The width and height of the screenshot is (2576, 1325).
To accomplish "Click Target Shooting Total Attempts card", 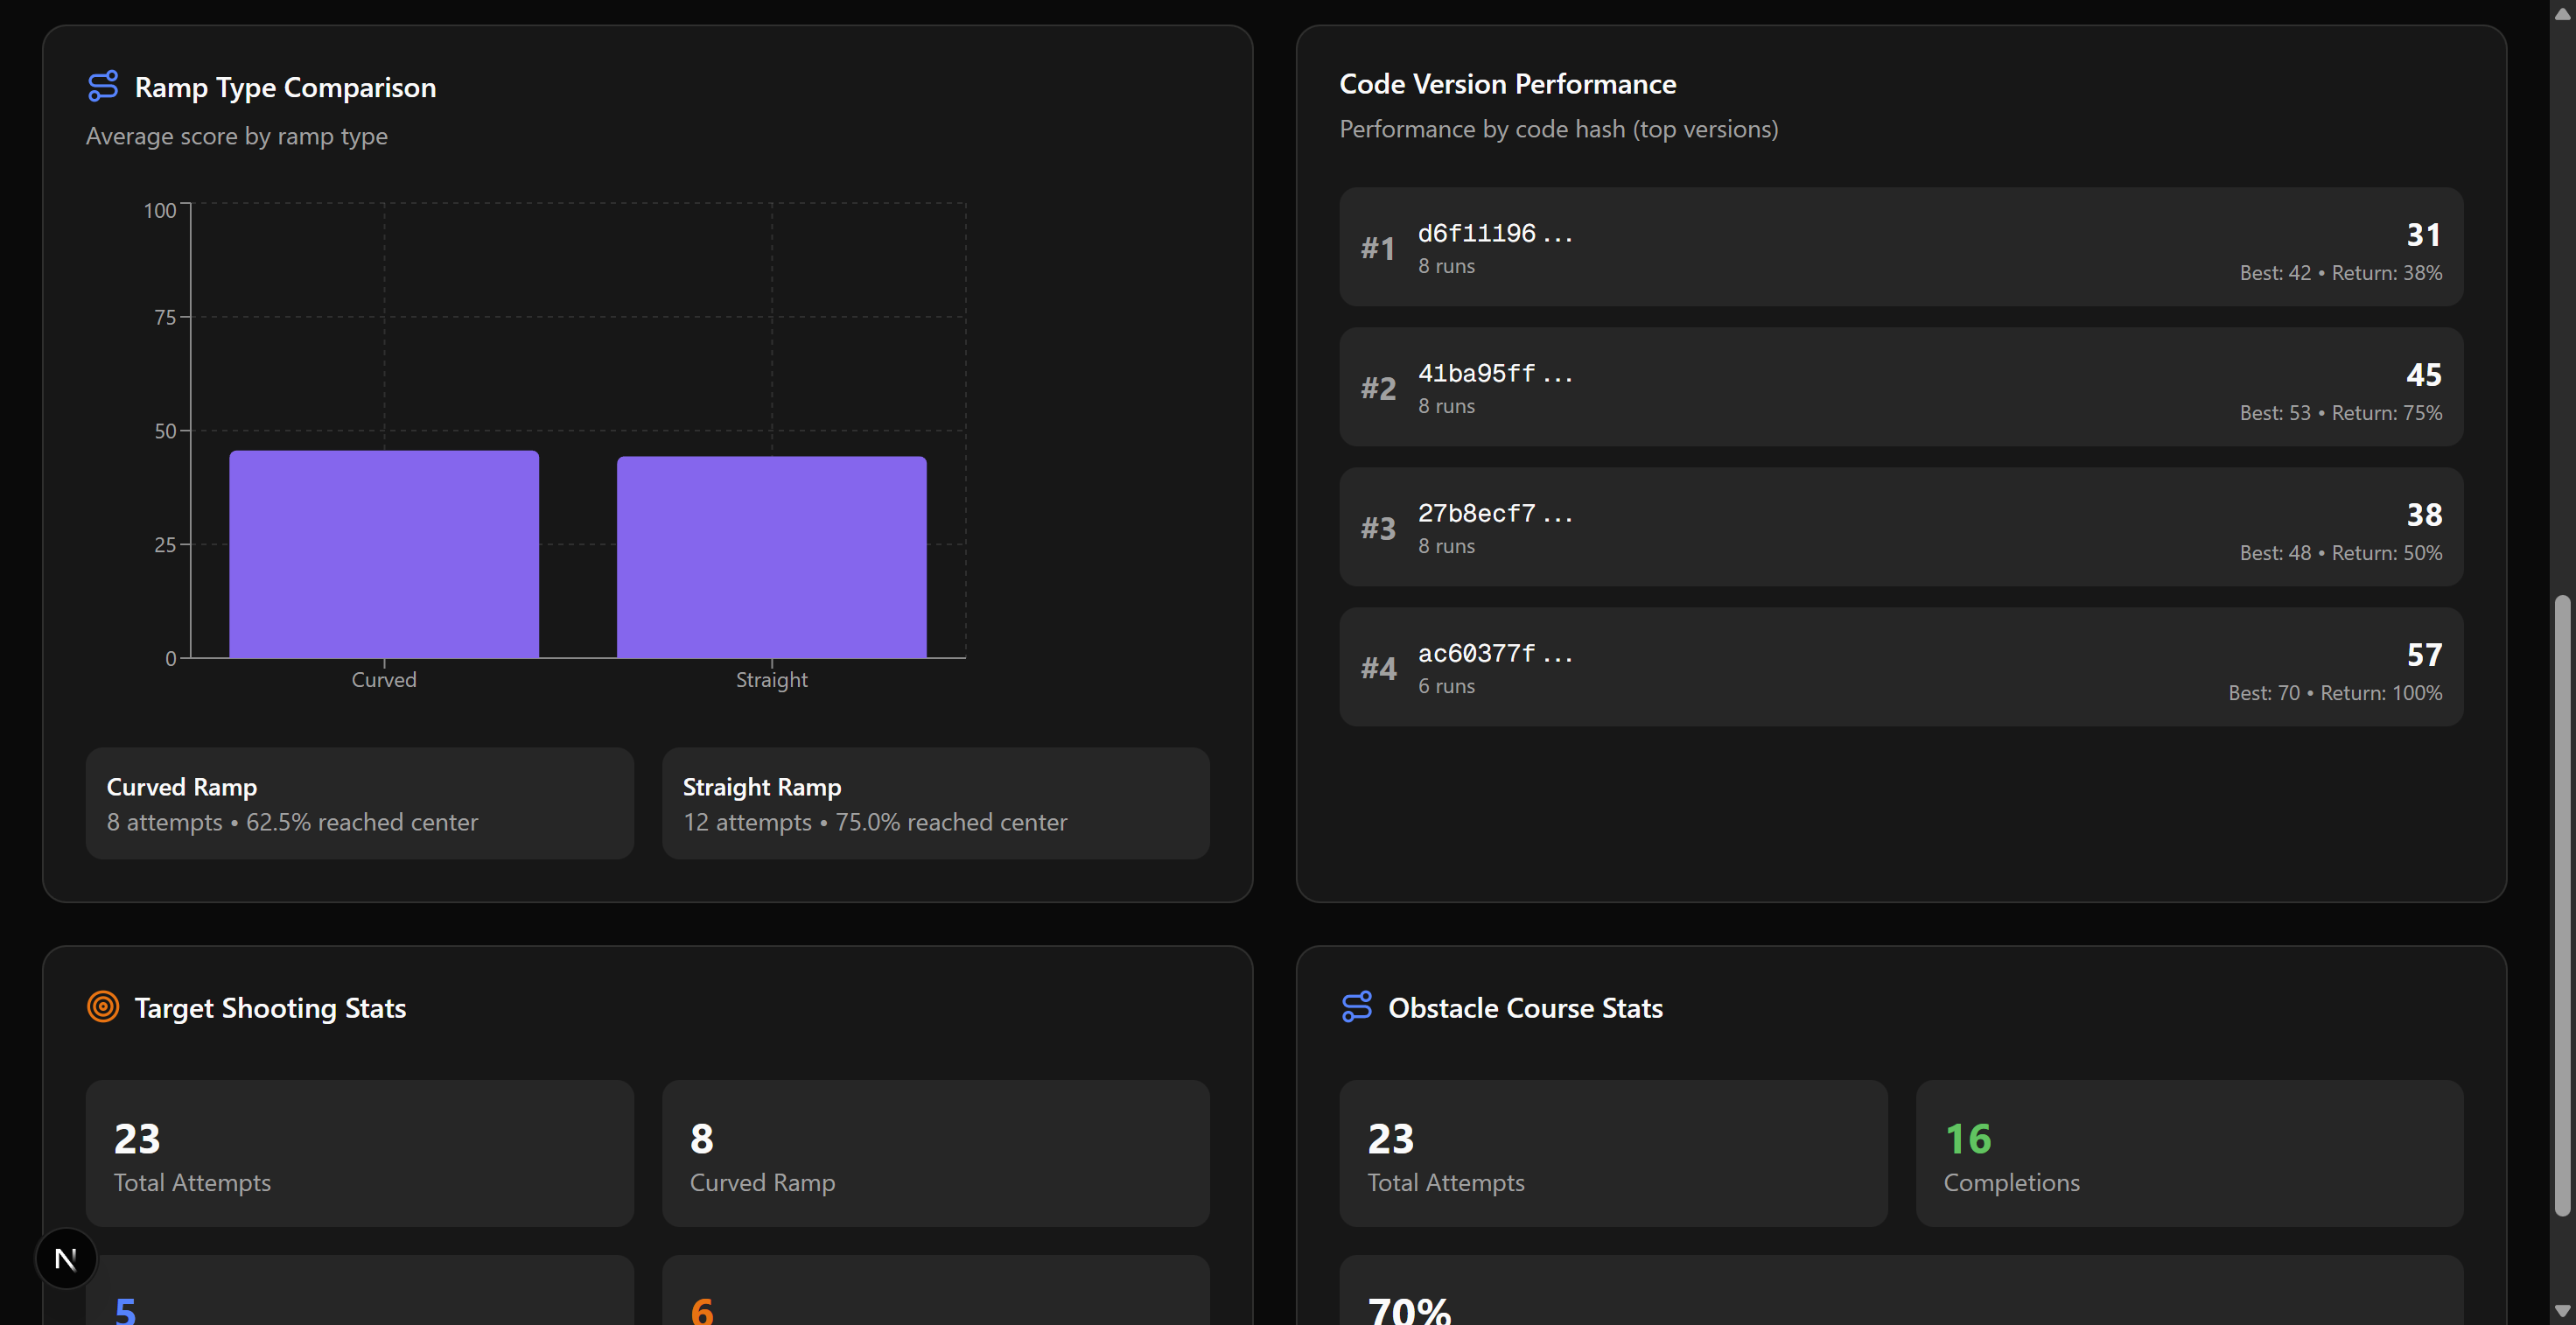I will (359, 1153).
